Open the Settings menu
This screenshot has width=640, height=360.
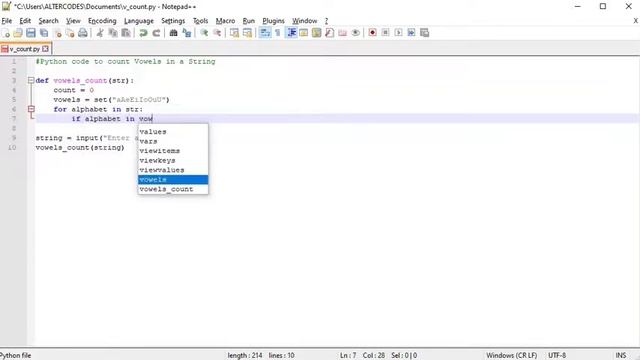point(173,21)
